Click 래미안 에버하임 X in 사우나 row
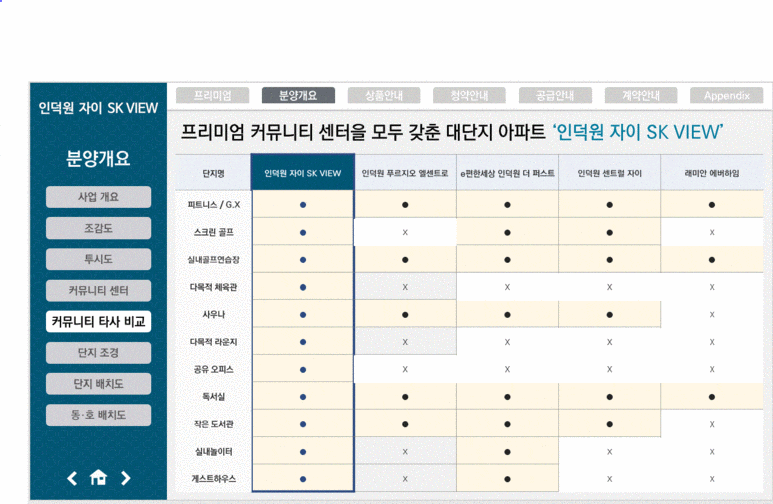This screenshot has width=773, height=504. coord(712,314)
